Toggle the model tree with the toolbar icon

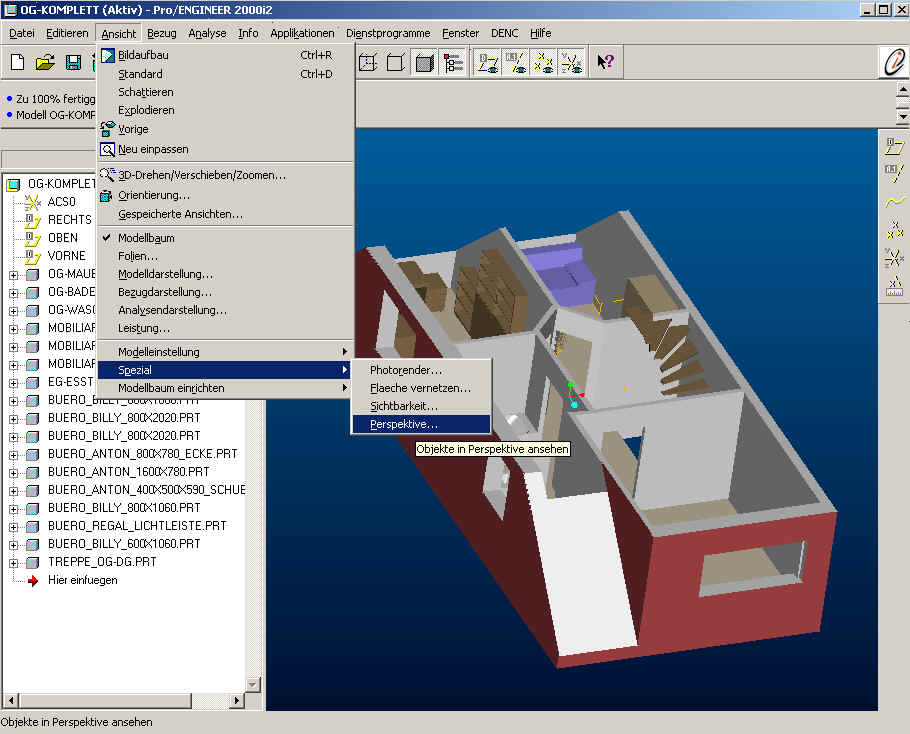point(453,62)
